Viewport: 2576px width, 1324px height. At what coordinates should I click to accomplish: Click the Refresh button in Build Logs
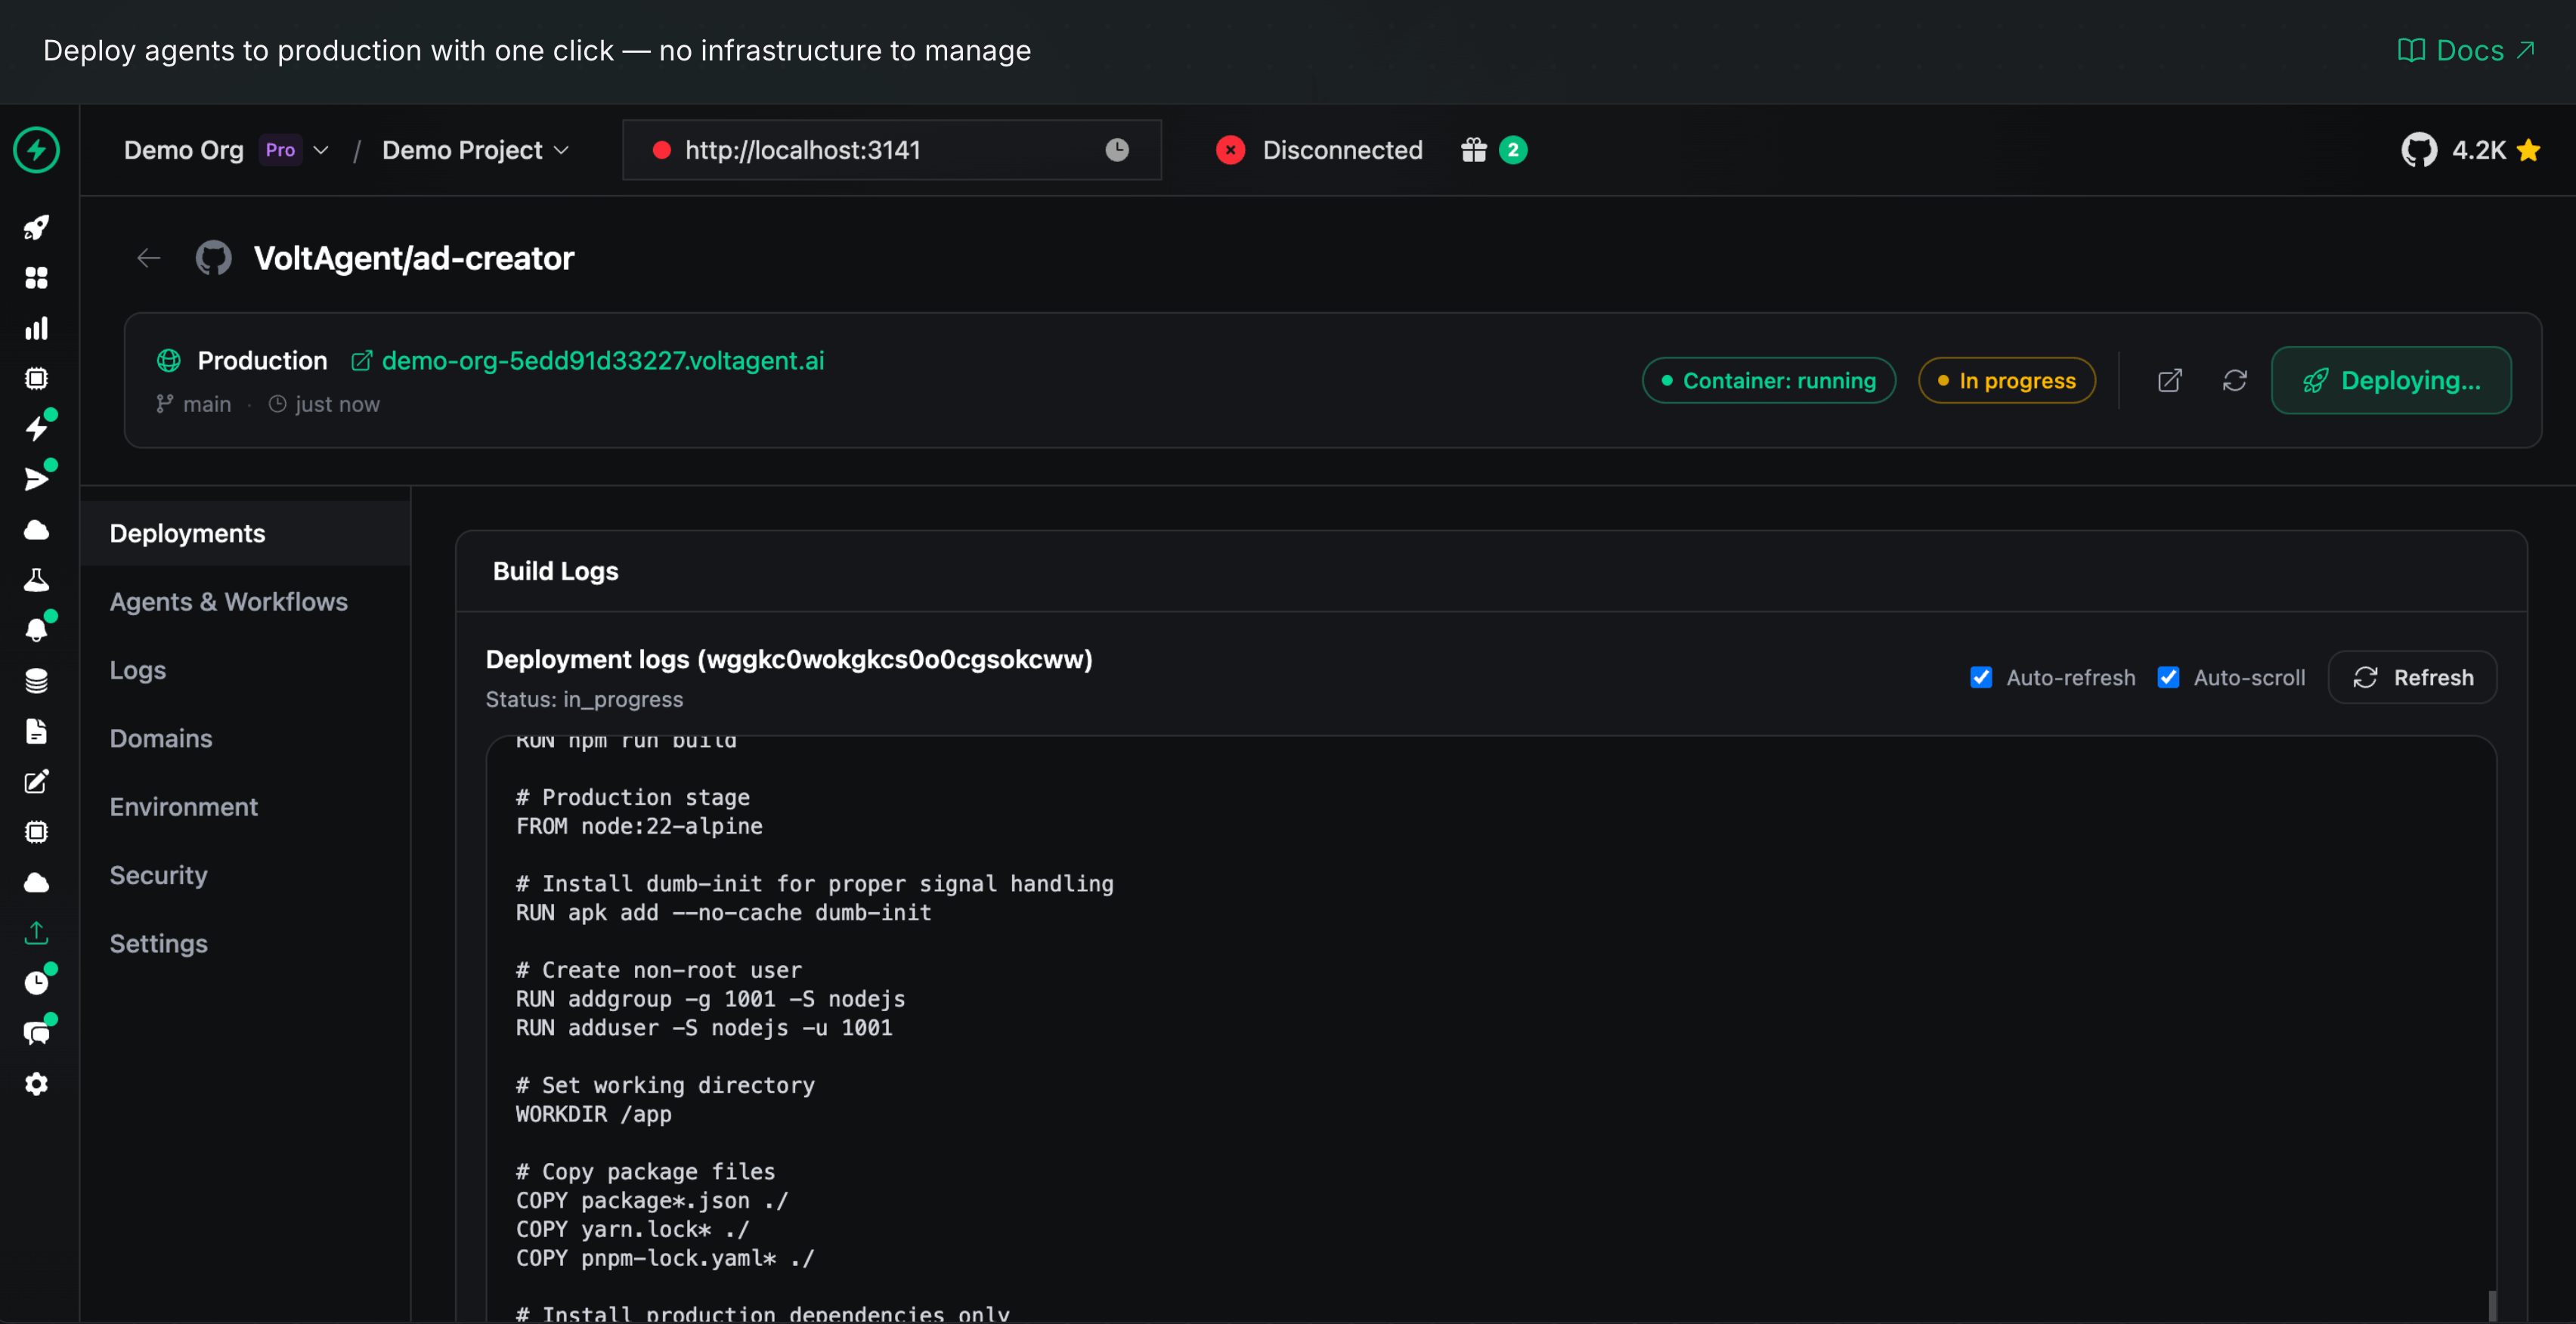point(2413,677)
